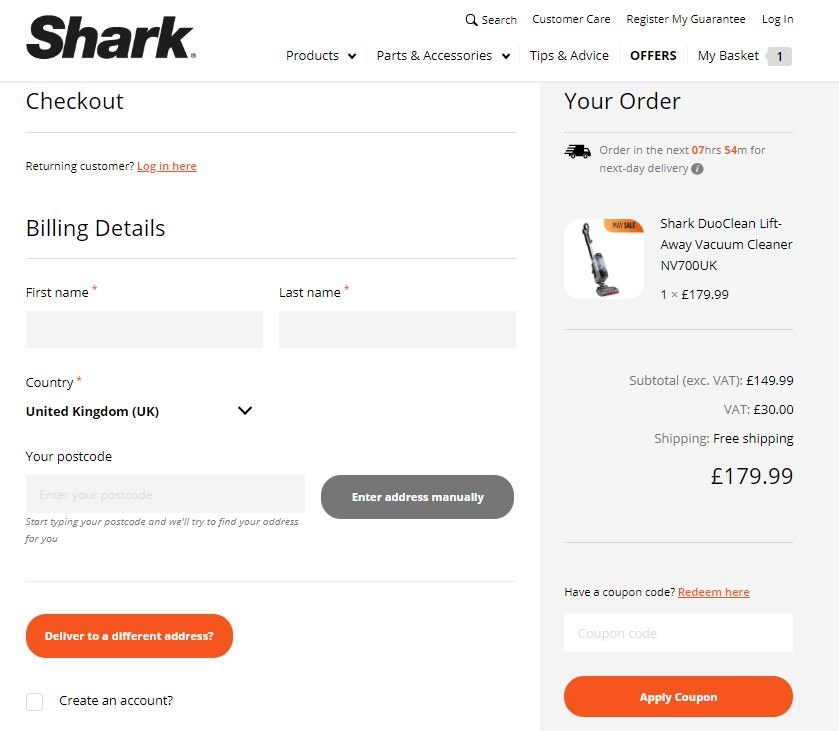Screen dimensions: 839x731
Task: Open the Tips & Advice menu
Action: coord(569,56)
